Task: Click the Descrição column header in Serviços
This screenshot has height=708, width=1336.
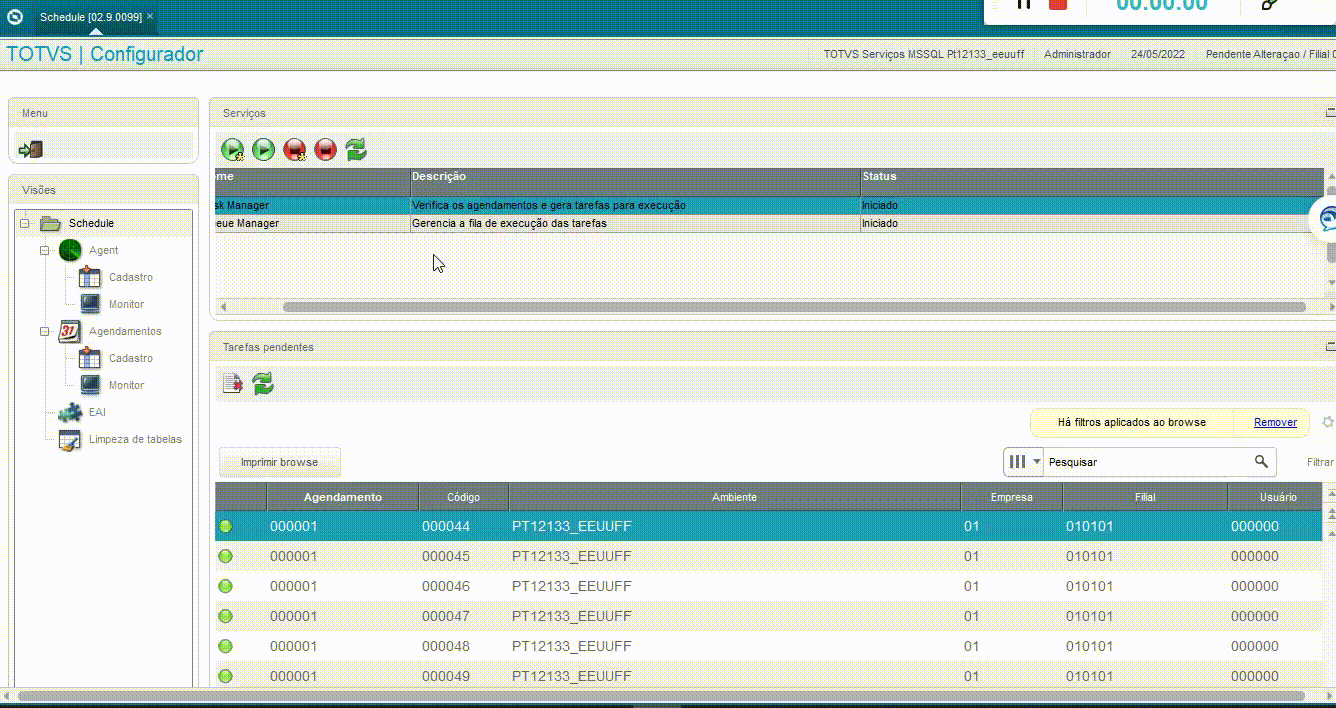Action: (635, 176)
